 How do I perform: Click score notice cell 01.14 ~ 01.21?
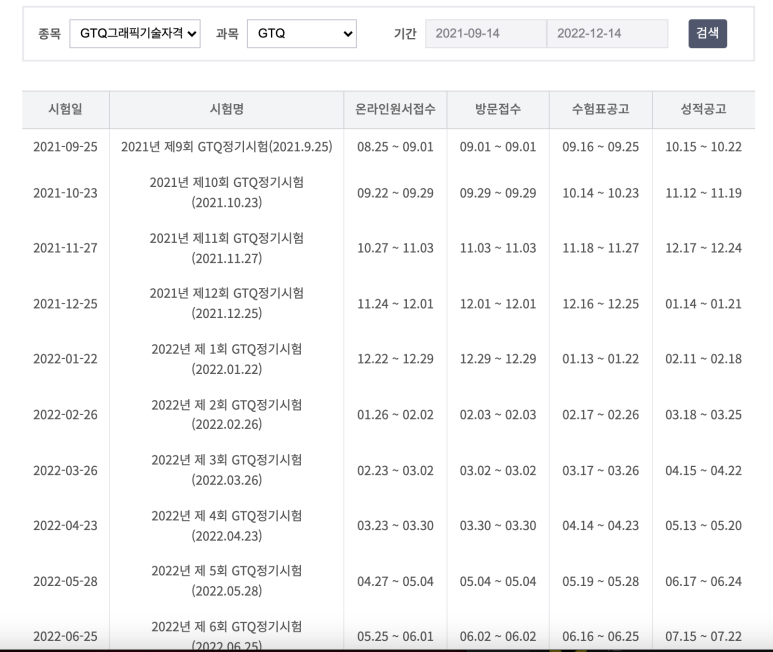point(703,304)
